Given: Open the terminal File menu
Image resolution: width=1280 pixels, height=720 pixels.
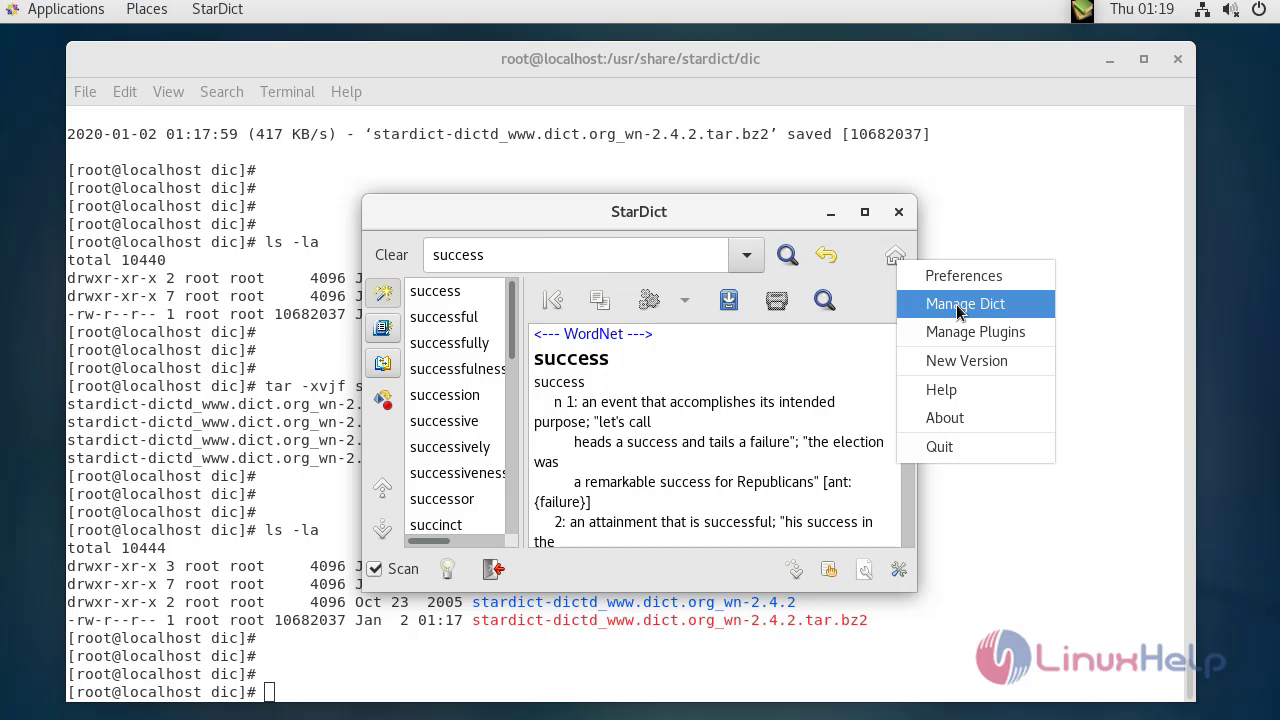Looking at the screenshot, I should point(85,92).
